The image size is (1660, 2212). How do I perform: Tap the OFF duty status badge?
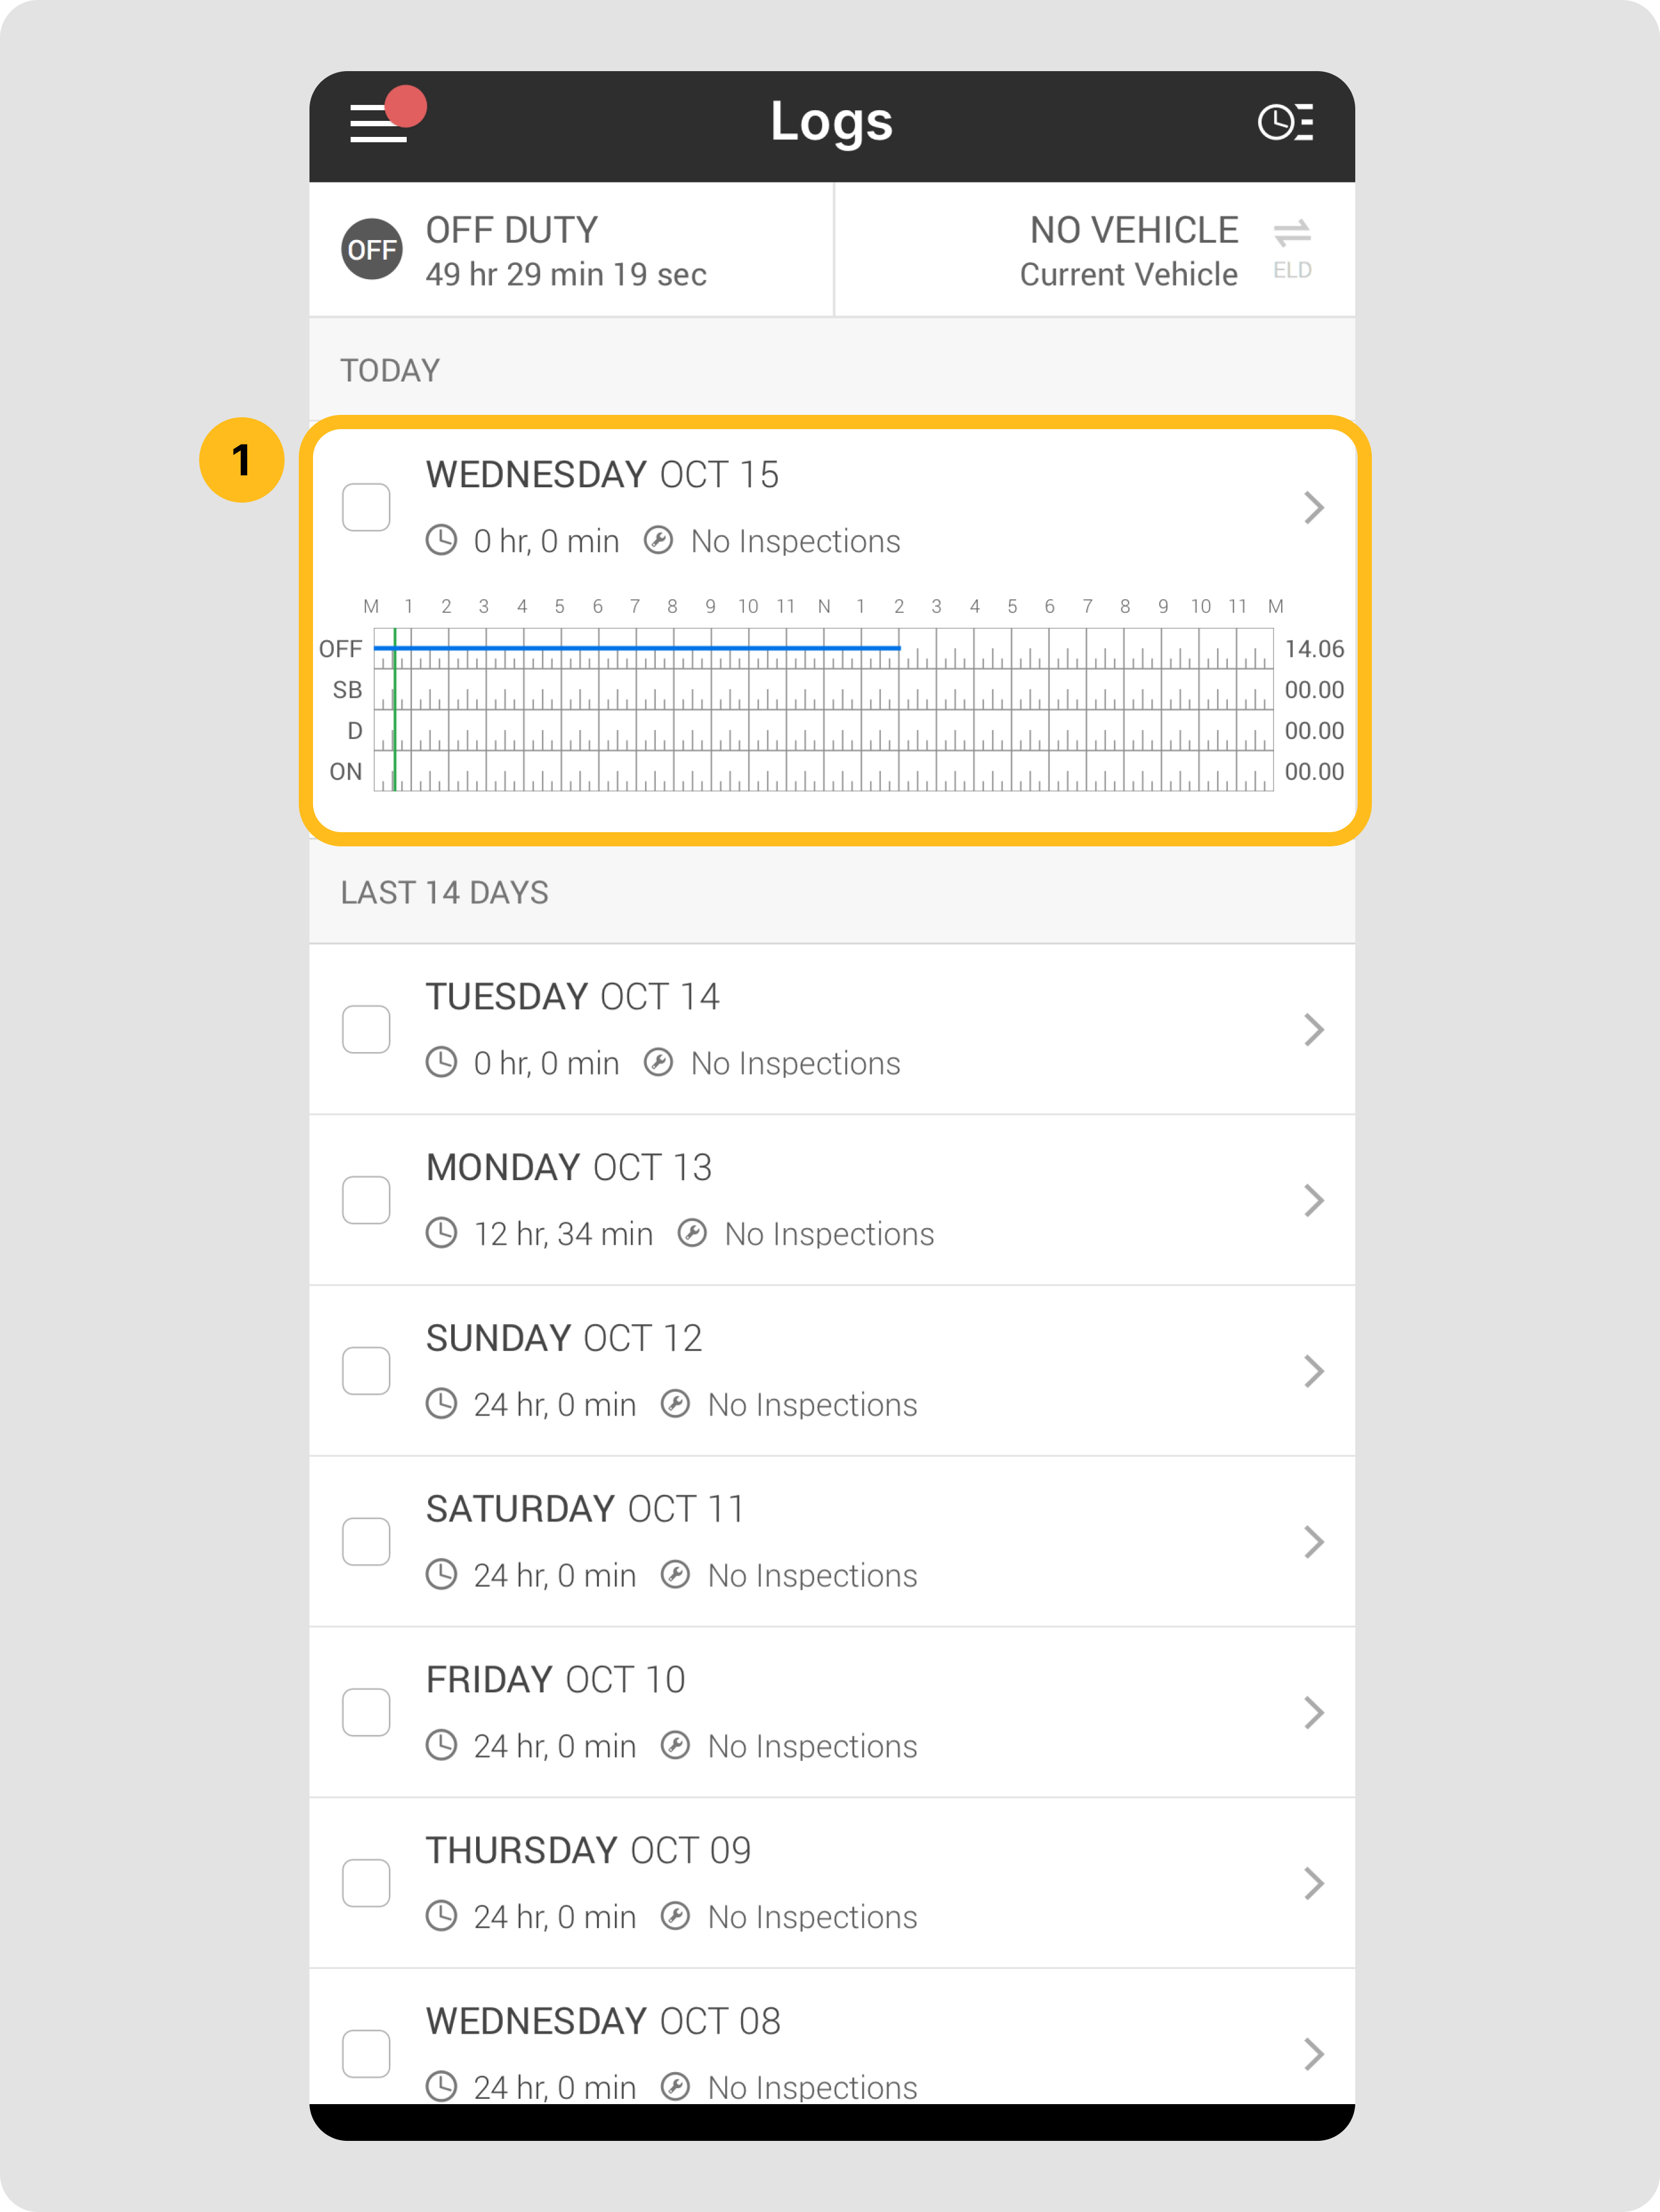point(372,249)
